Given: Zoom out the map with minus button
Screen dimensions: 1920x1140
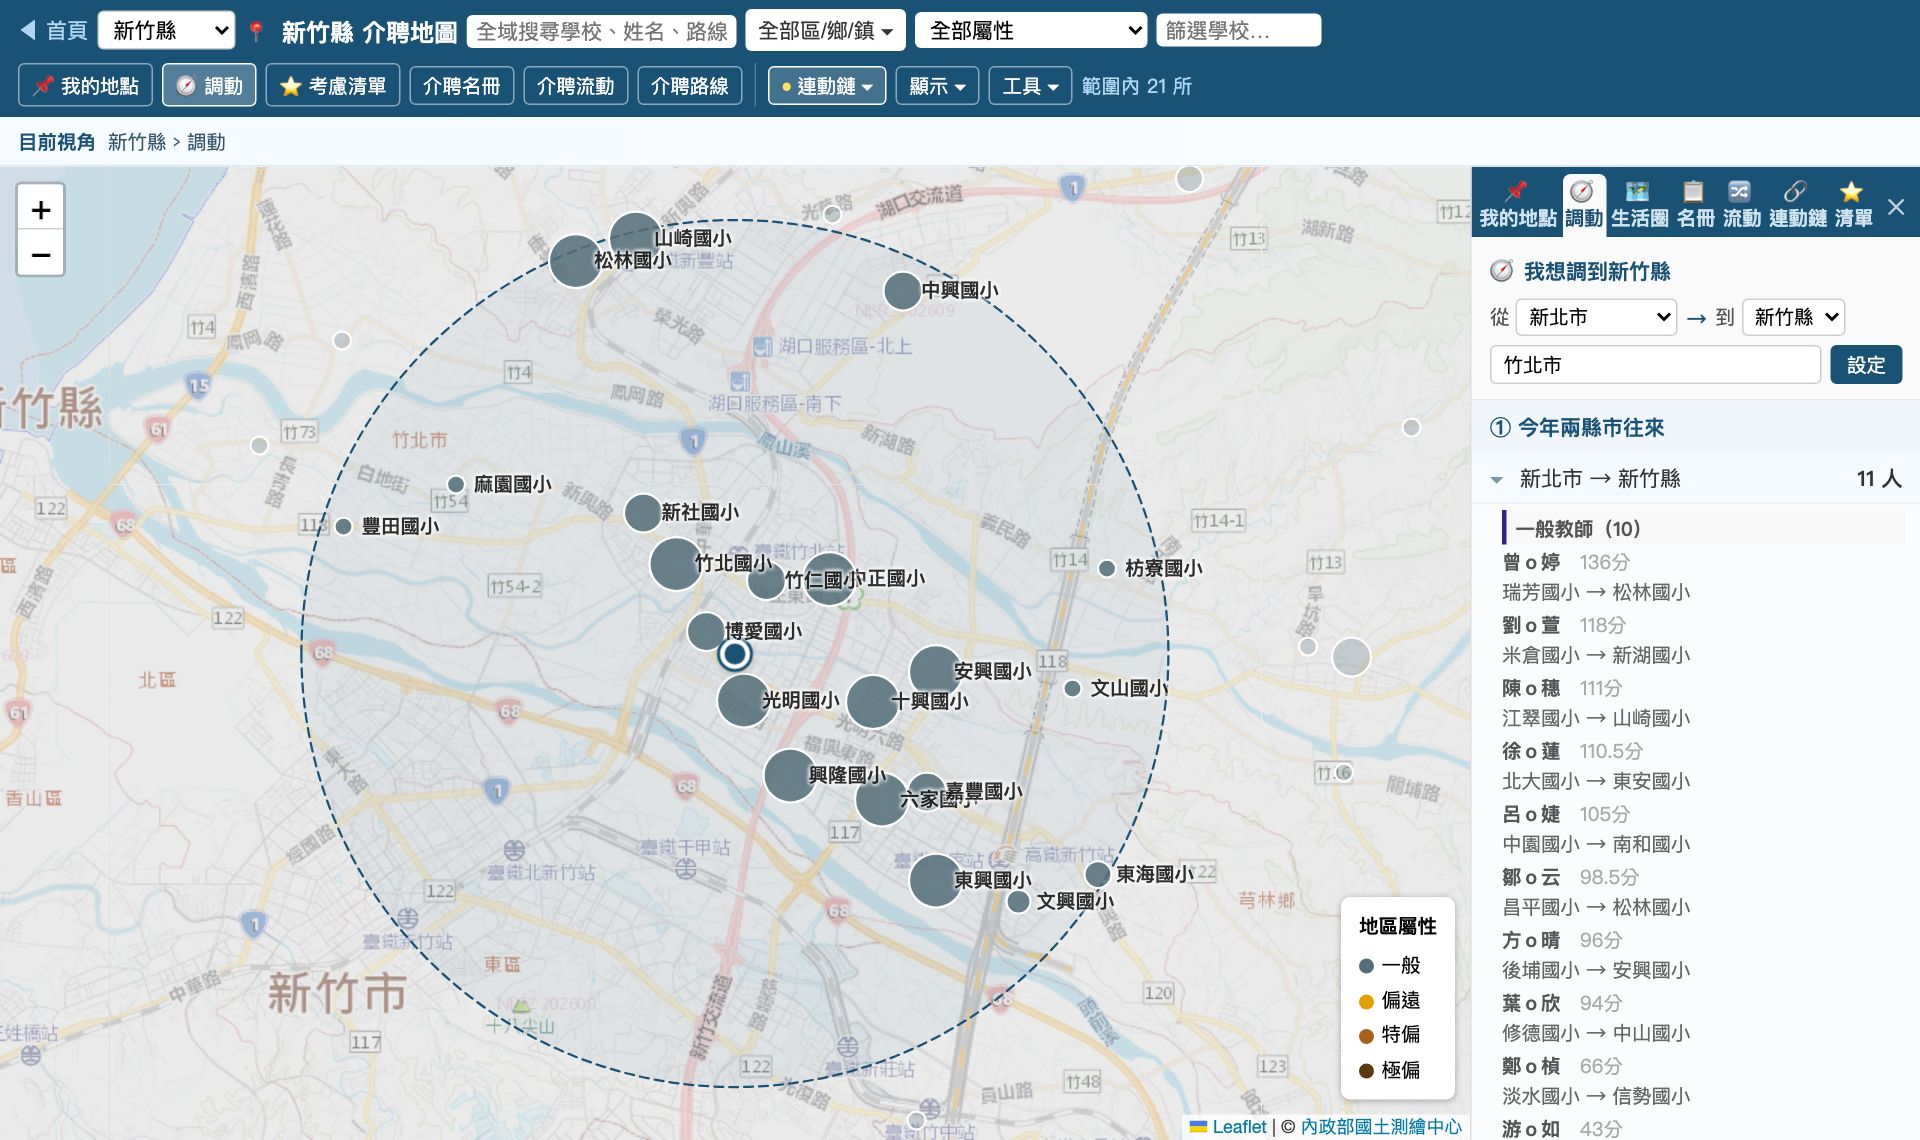Looking at the screenshot, I should (41, 254).
